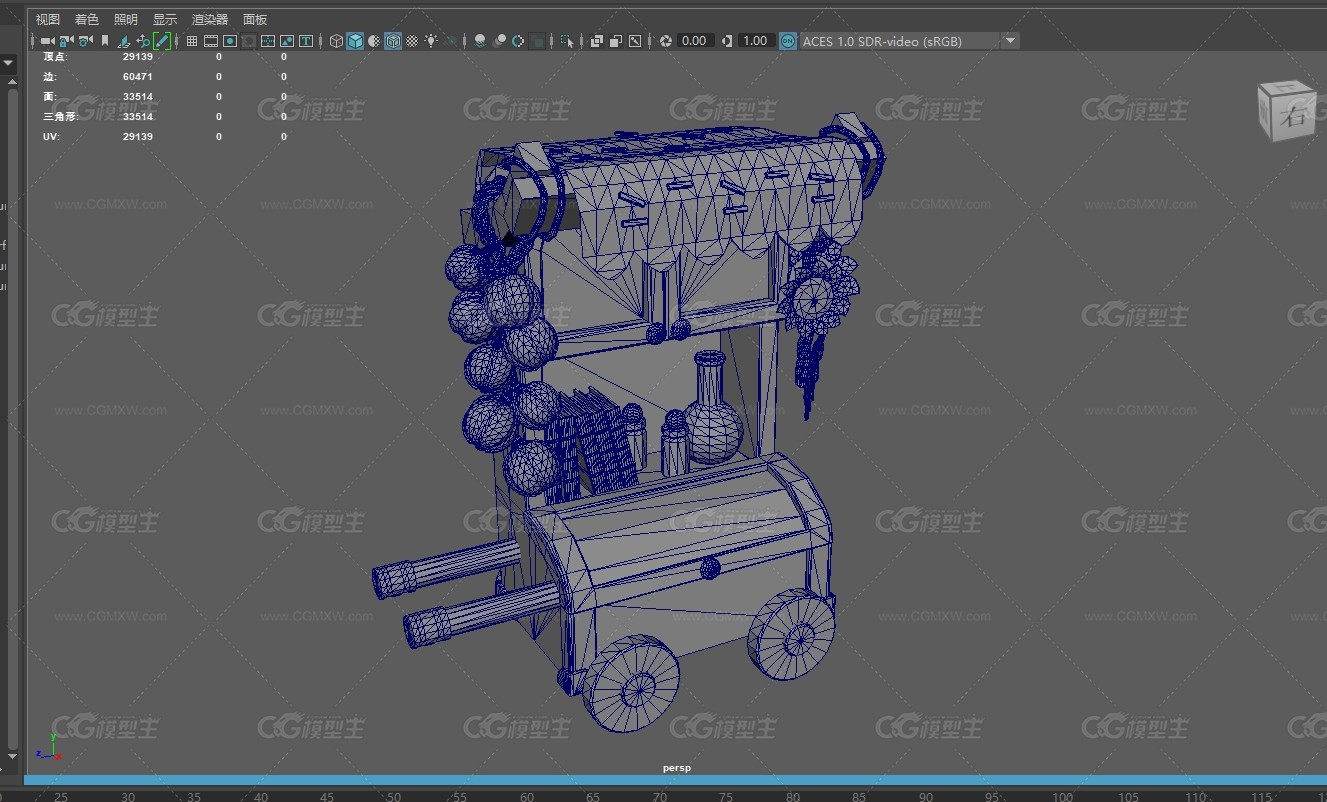The width and height of the screenshot is (1327, 802).
Task: Toggle the Lock Camera icon
Action: coord(66,41)
